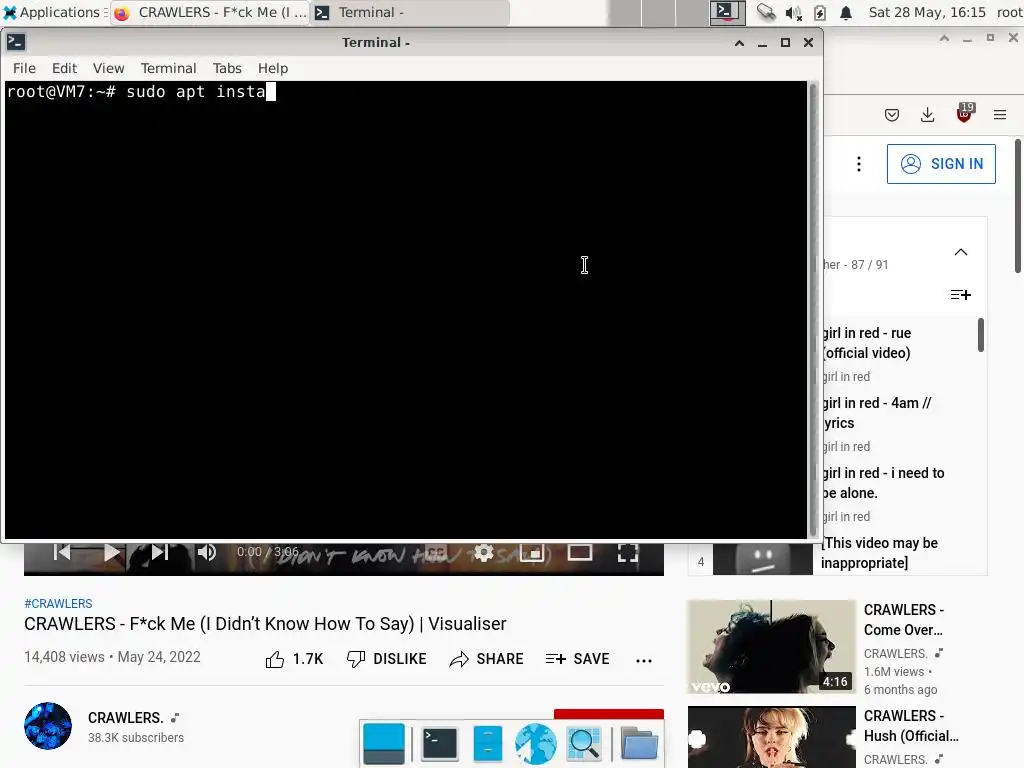The image size is (1024, 768).
Task: Switch to the Firefox CRAWLERS taskbar button
Action: point(210,12)
